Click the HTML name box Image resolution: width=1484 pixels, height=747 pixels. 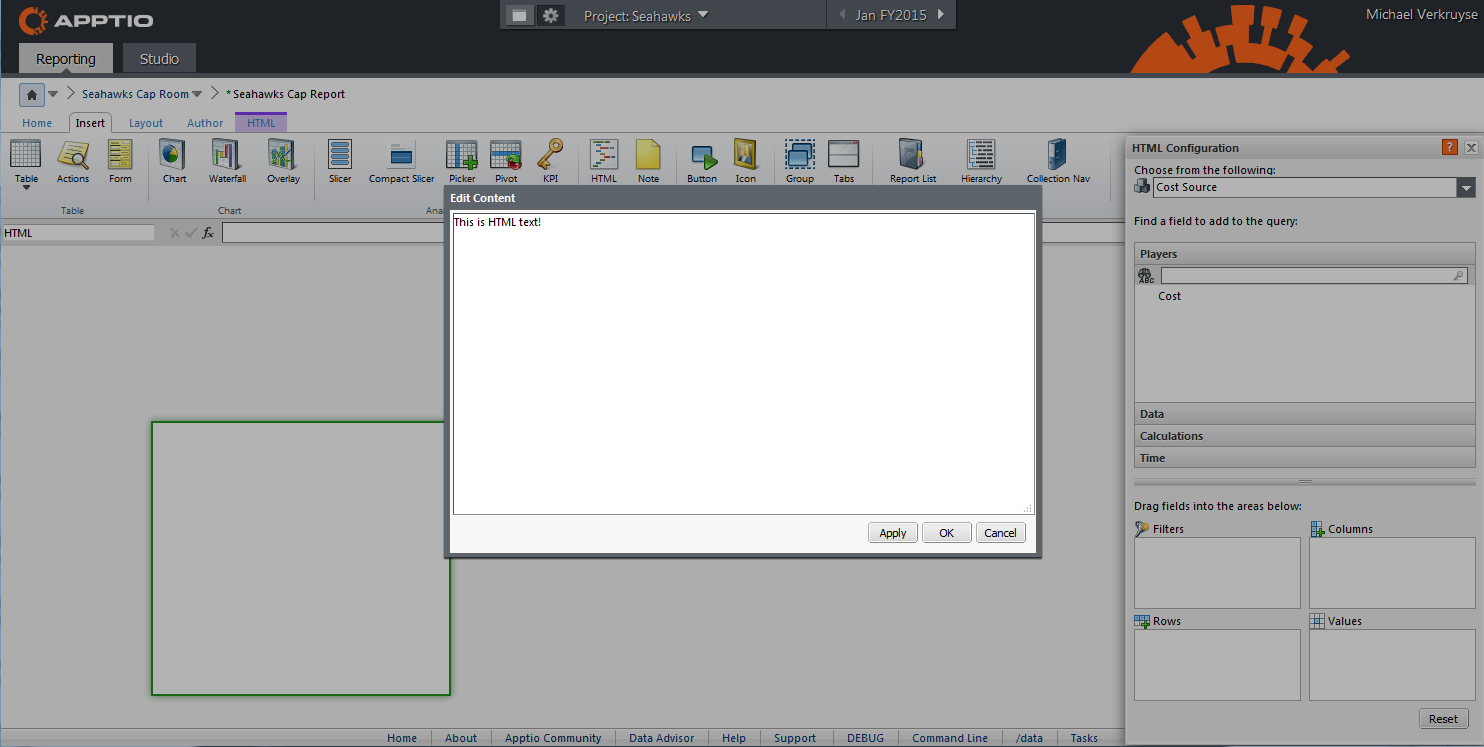point(78,233)
